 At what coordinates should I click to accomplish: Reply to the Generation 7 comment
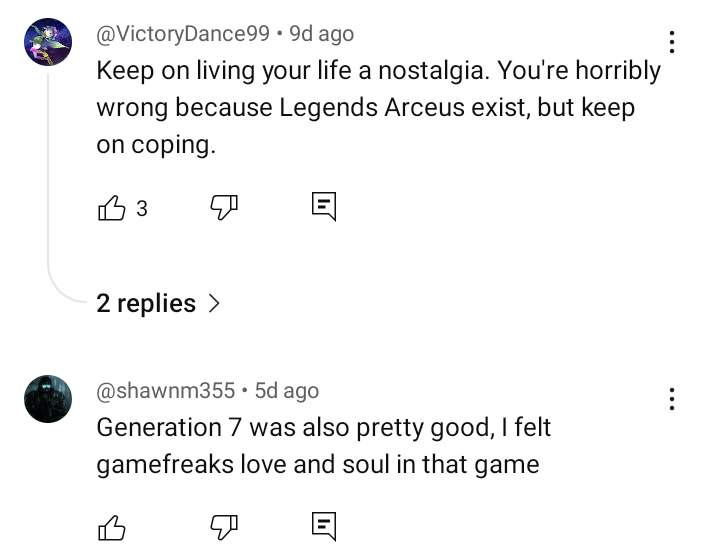[323, 527]
